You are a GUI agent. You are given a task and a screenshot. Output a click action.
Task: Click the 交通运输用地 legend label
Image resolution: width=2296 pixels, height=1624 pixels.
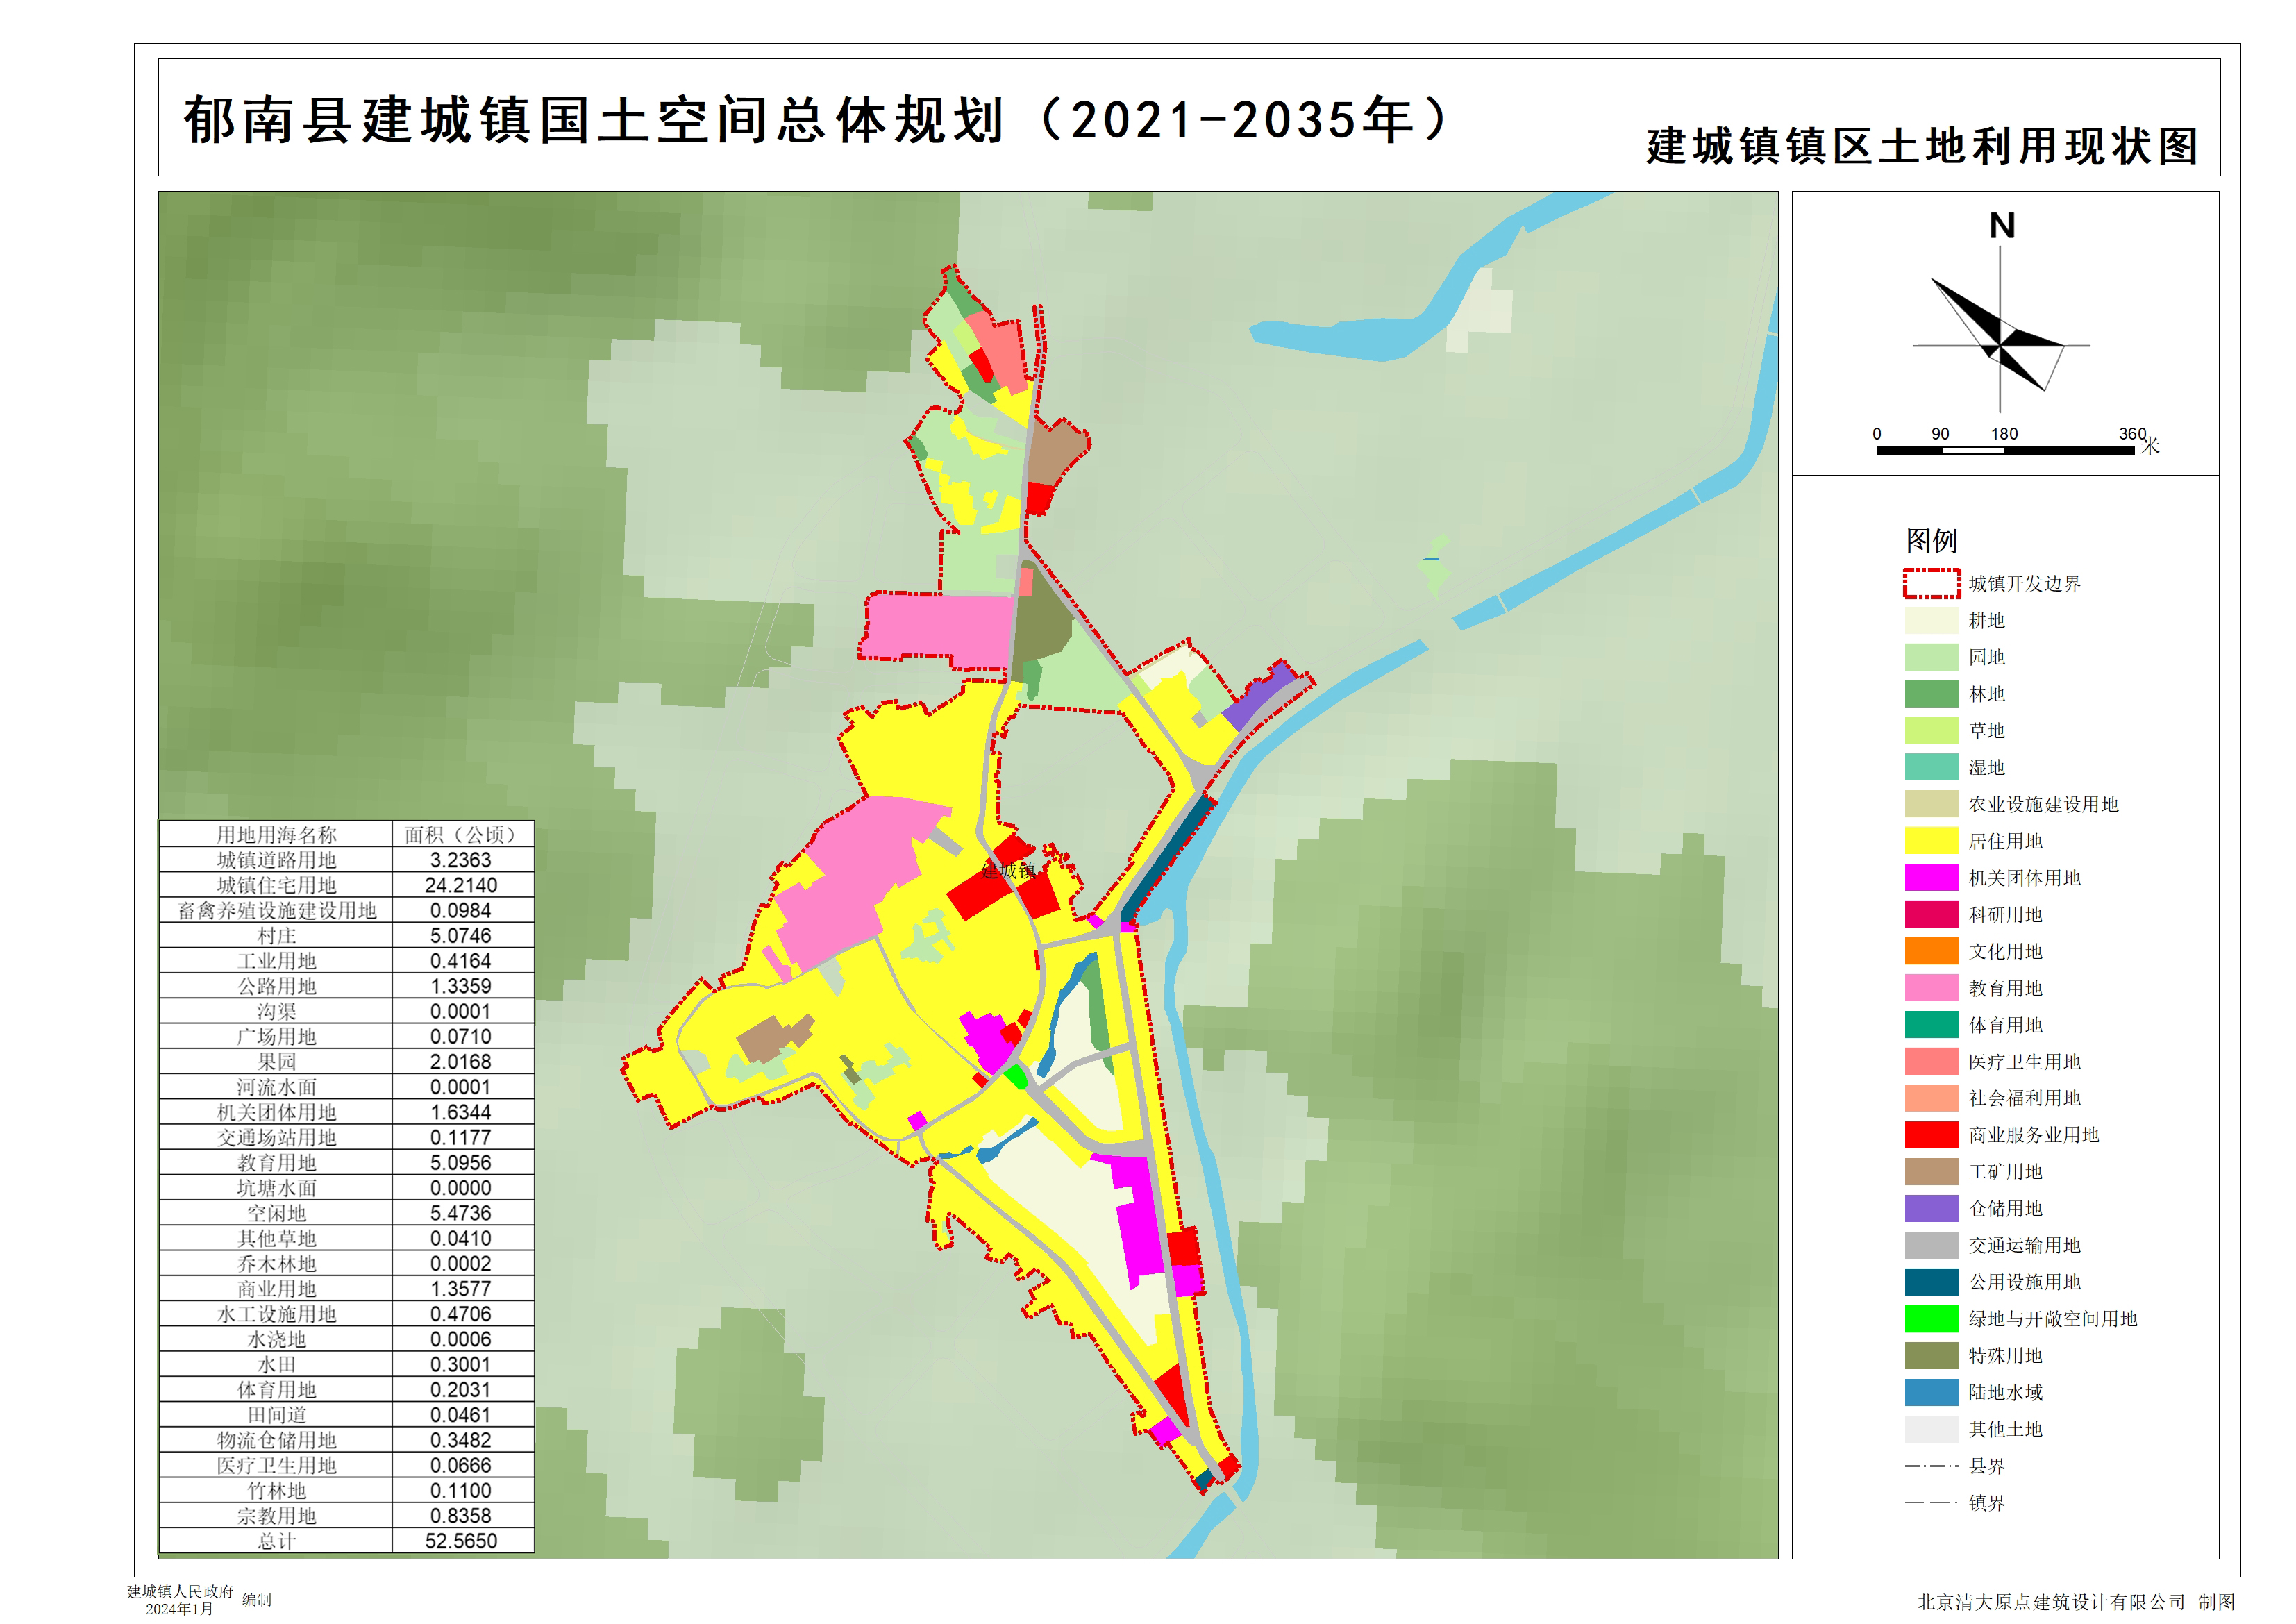pos(2024,1245)
